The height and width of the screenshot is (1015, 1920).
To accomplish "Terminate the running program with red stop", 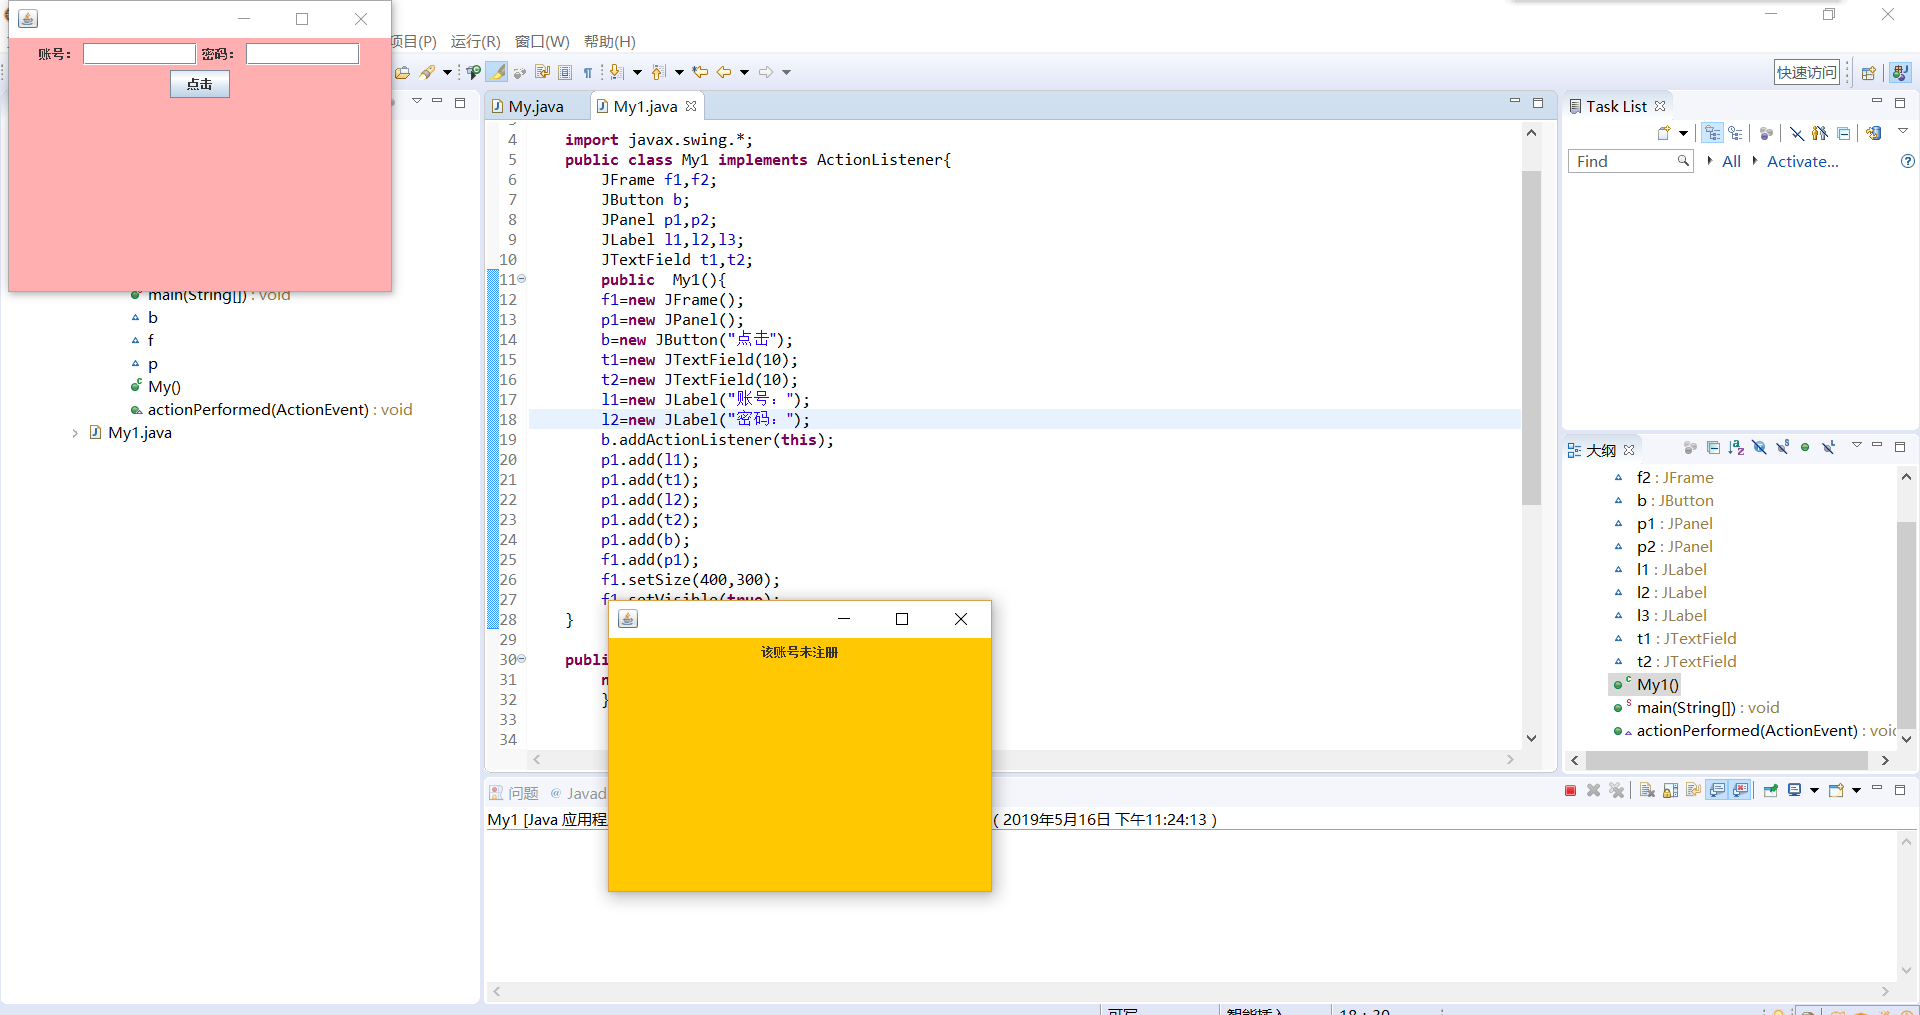I will [1570, 791].
